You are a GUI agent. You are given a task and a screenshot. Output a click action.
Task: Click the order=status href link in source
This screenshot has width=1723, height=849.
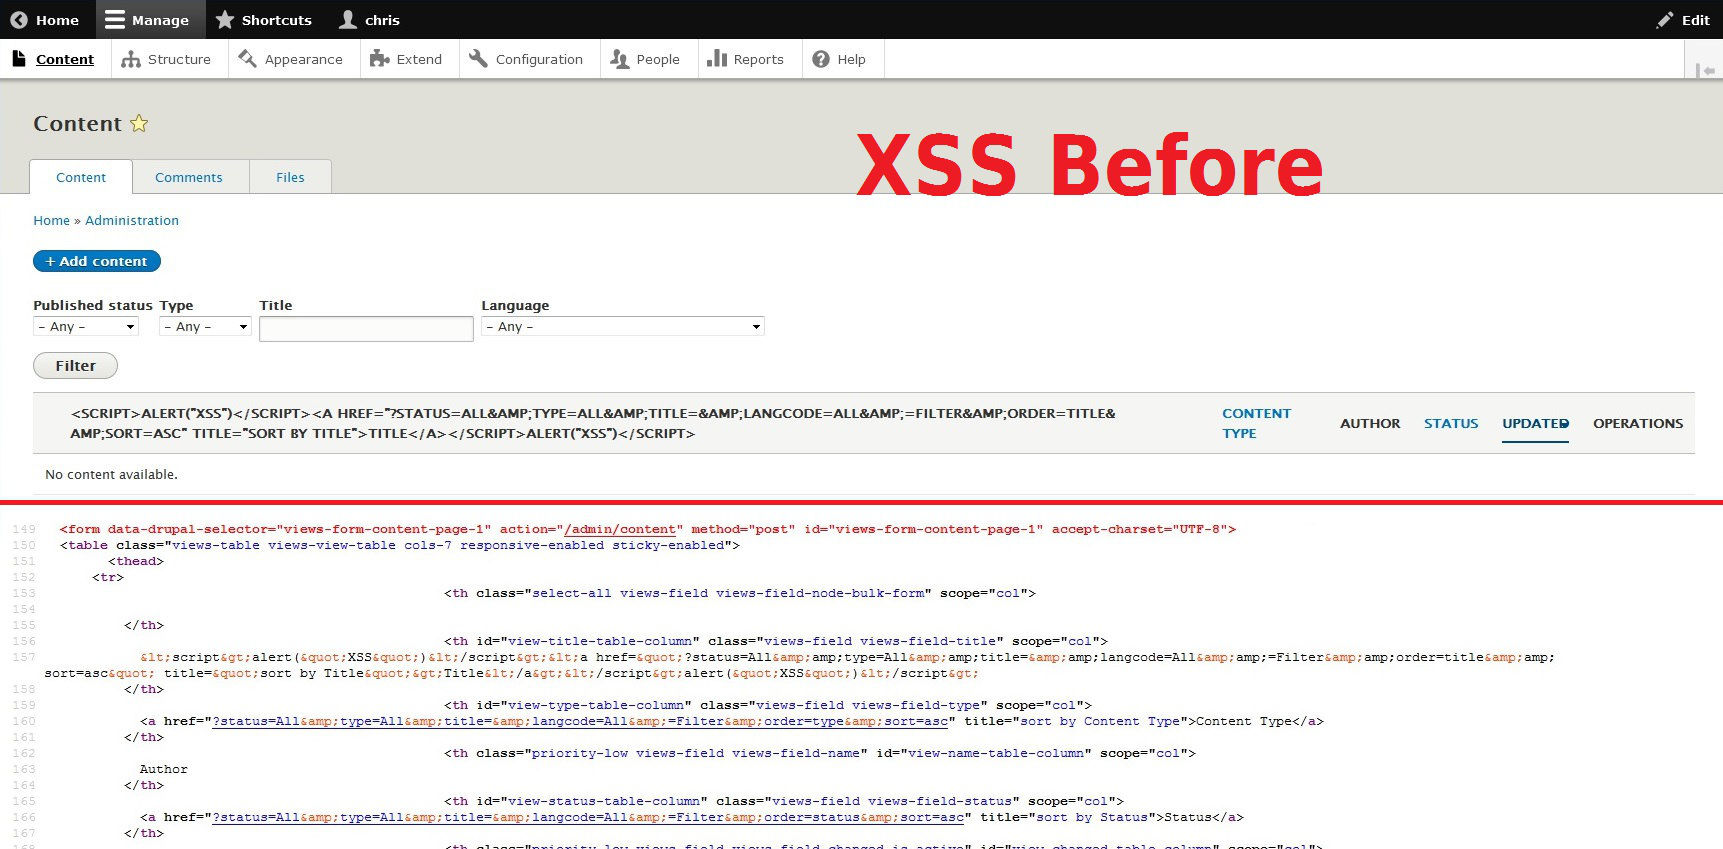click(588, 817)
